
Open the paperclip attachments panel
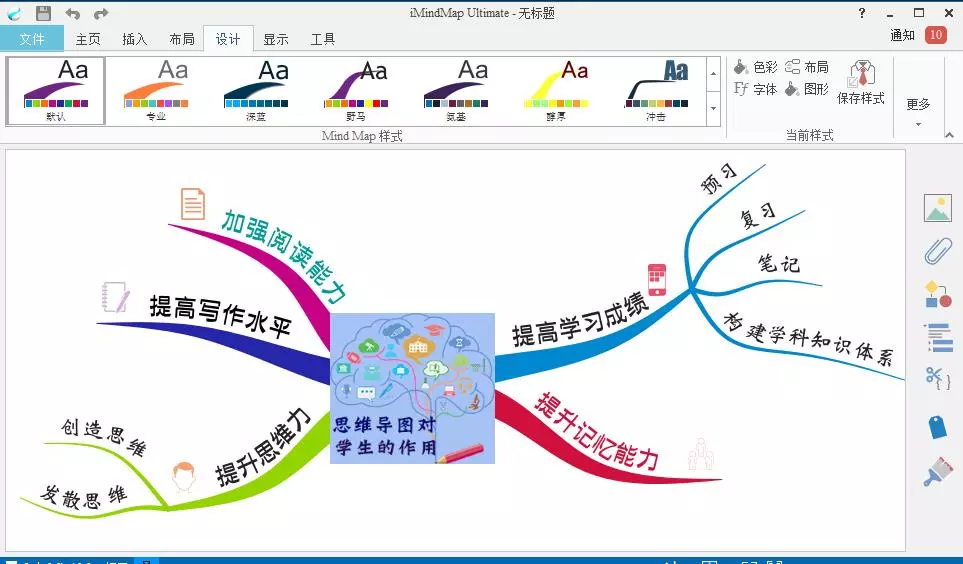938,251
